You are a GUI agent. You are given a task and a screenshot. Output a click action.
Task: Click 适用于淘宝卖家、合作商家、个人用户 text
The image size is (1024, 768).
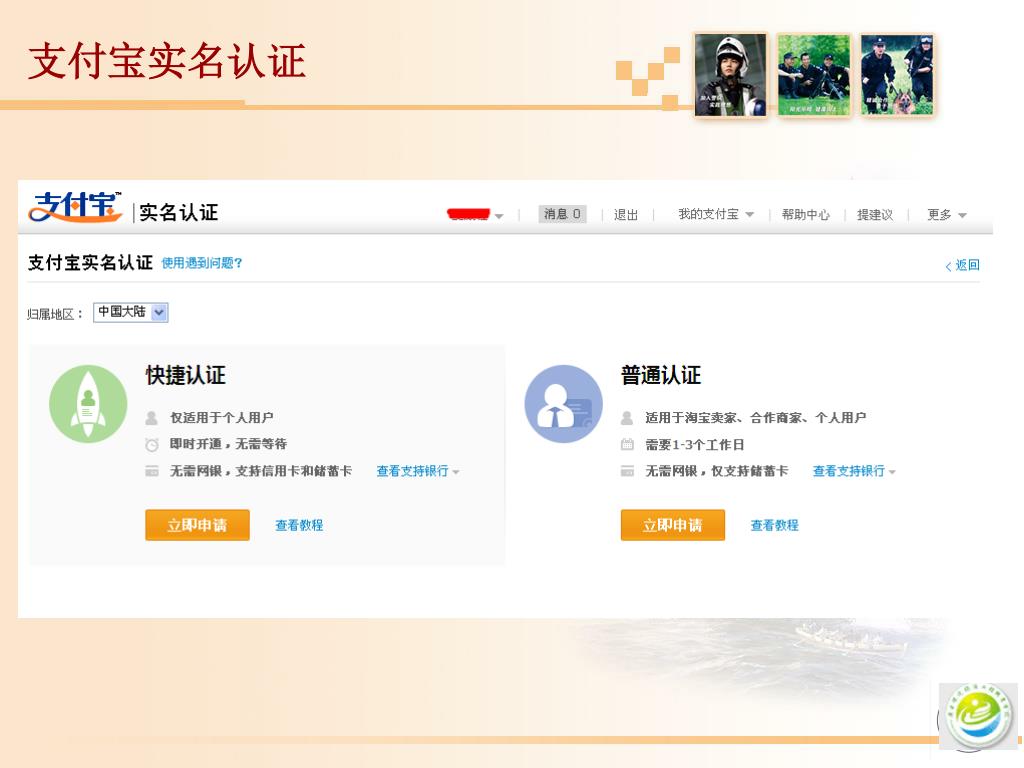[x=756, y=417]
